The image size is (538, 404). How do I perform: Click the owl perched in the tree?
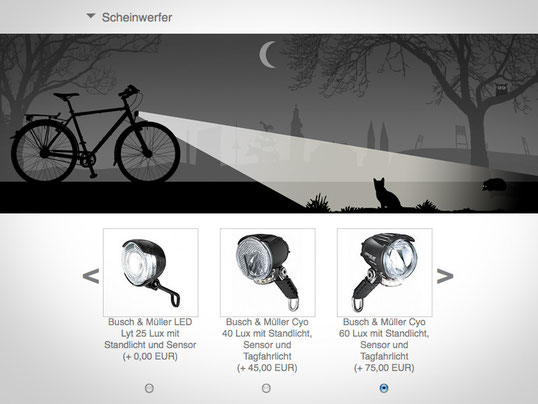point(501,89)
